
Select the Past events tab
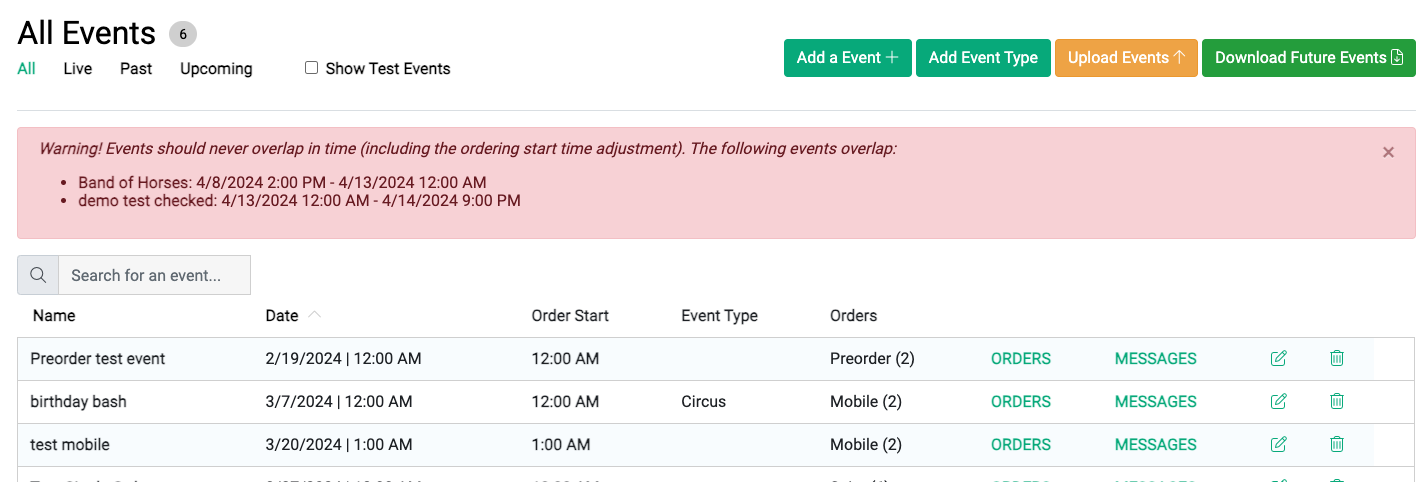click(136, 69)
